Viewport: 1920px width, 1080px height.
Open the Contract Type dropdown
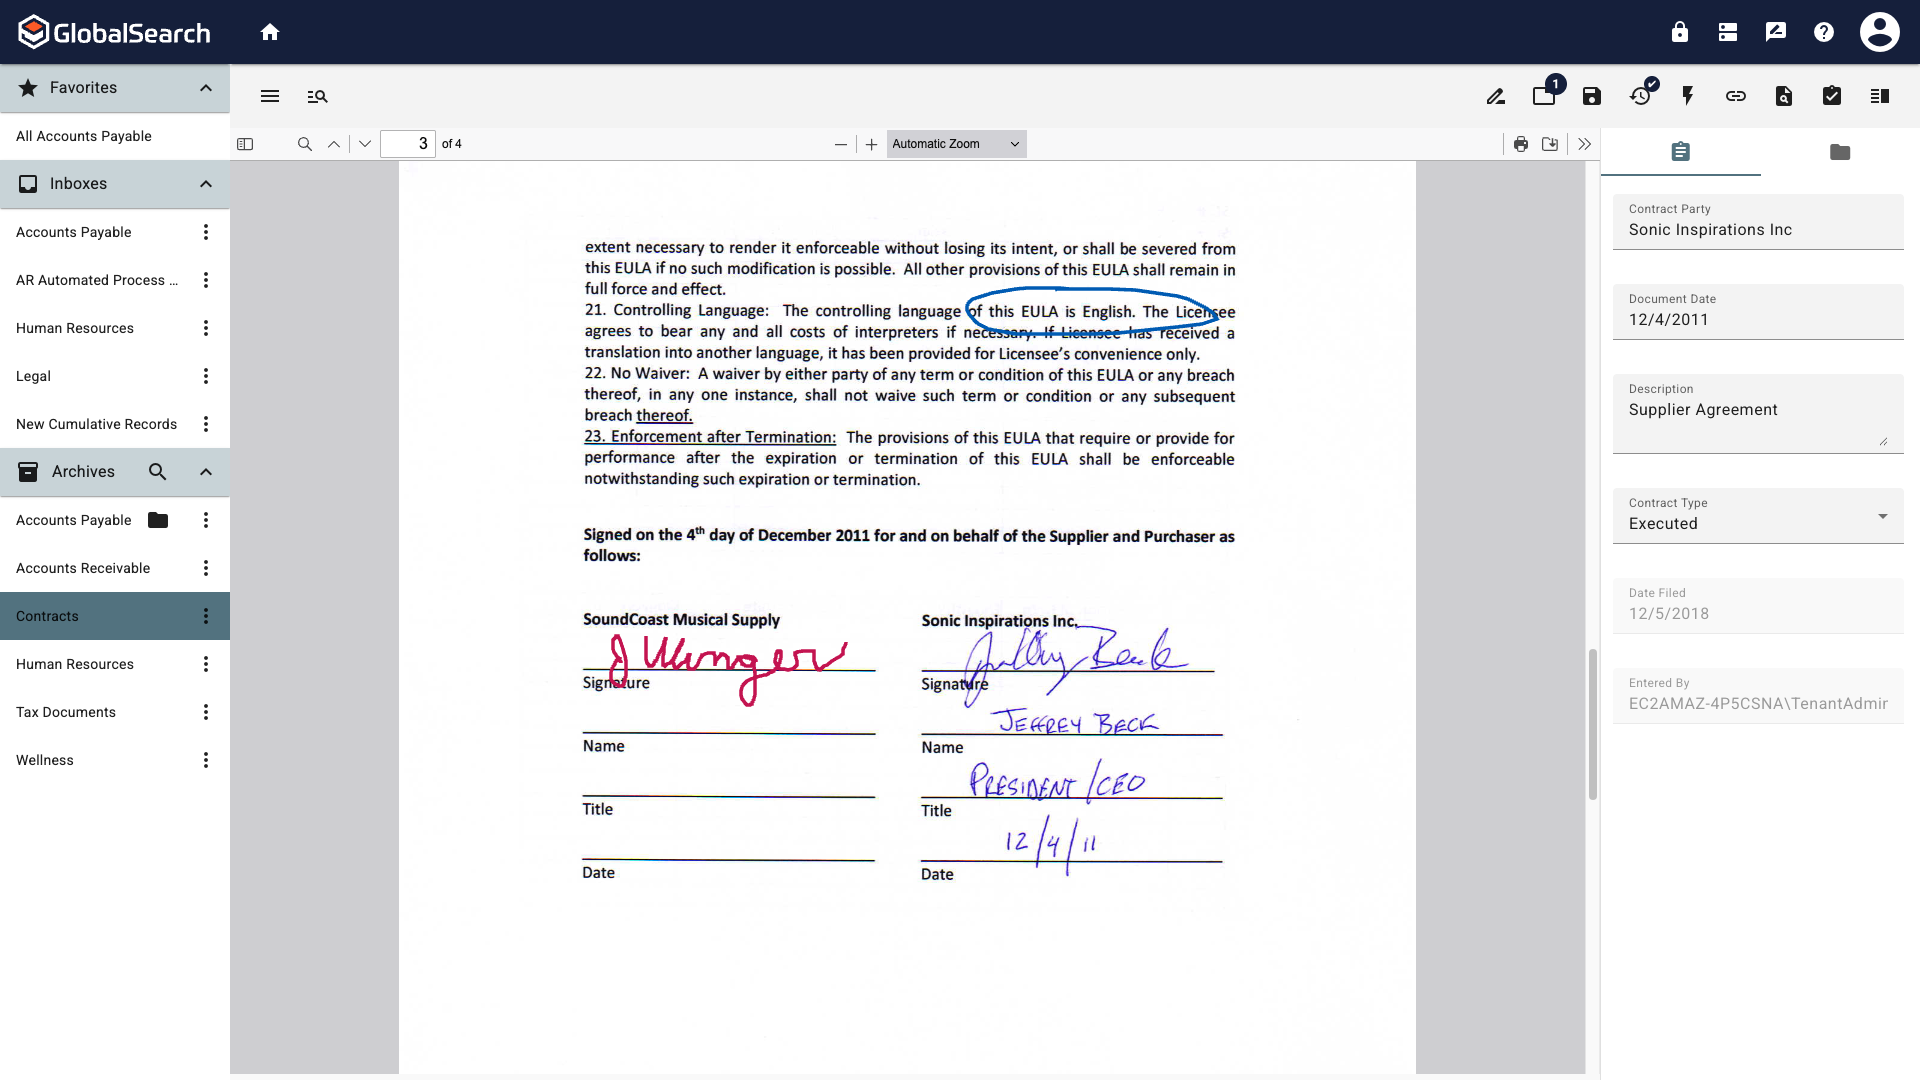(x=1884, y=516)
